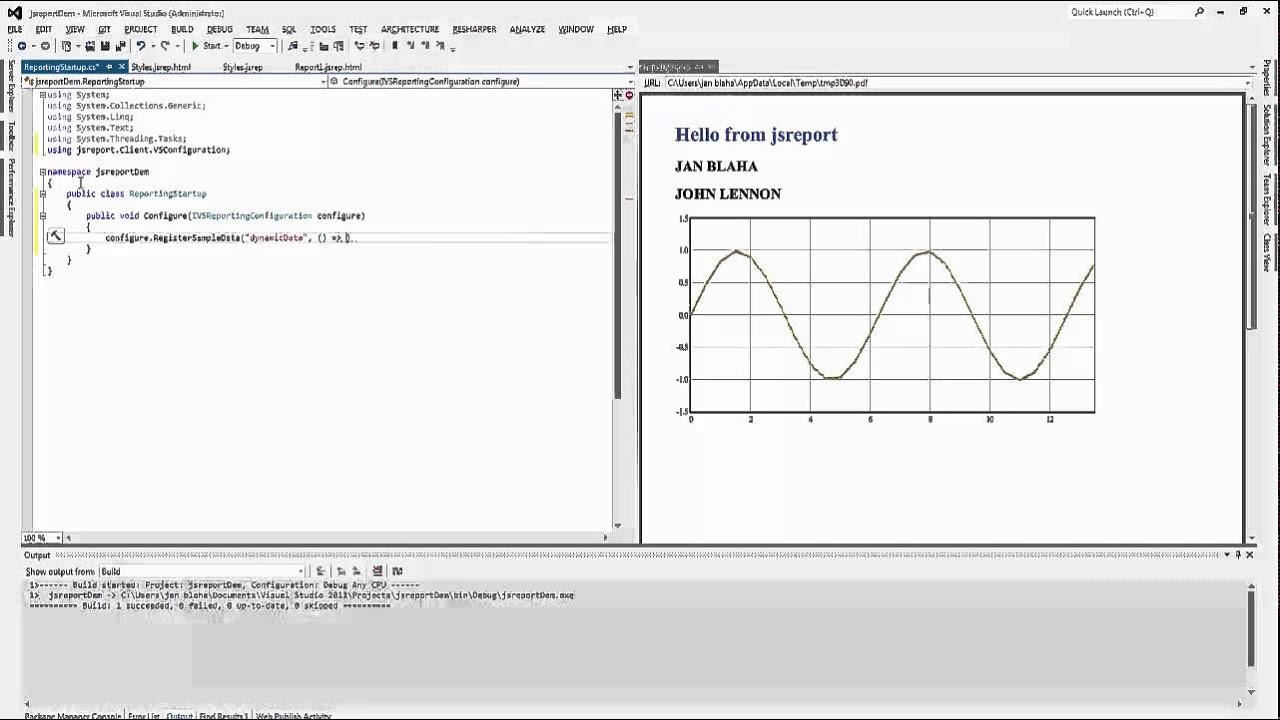Open the Solution Explorer side tab

coord(1267,134)
